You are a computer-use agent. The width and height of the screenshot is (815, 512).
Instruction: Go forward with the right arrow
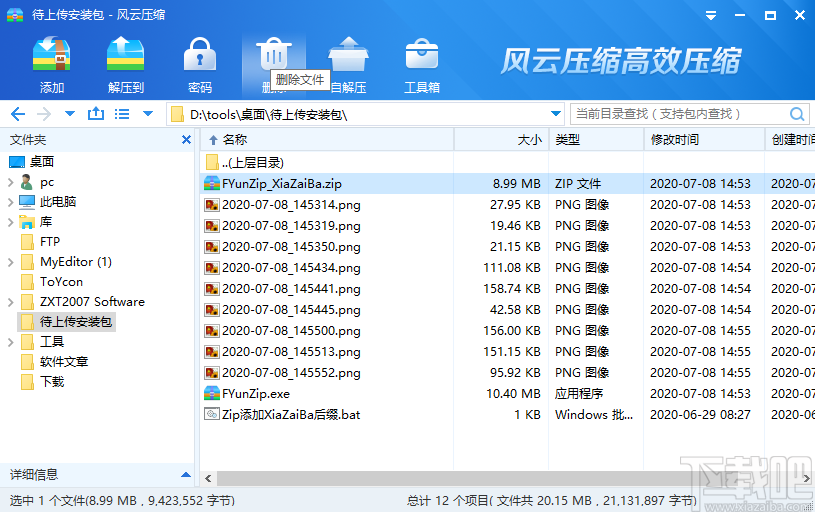(44, 114)
